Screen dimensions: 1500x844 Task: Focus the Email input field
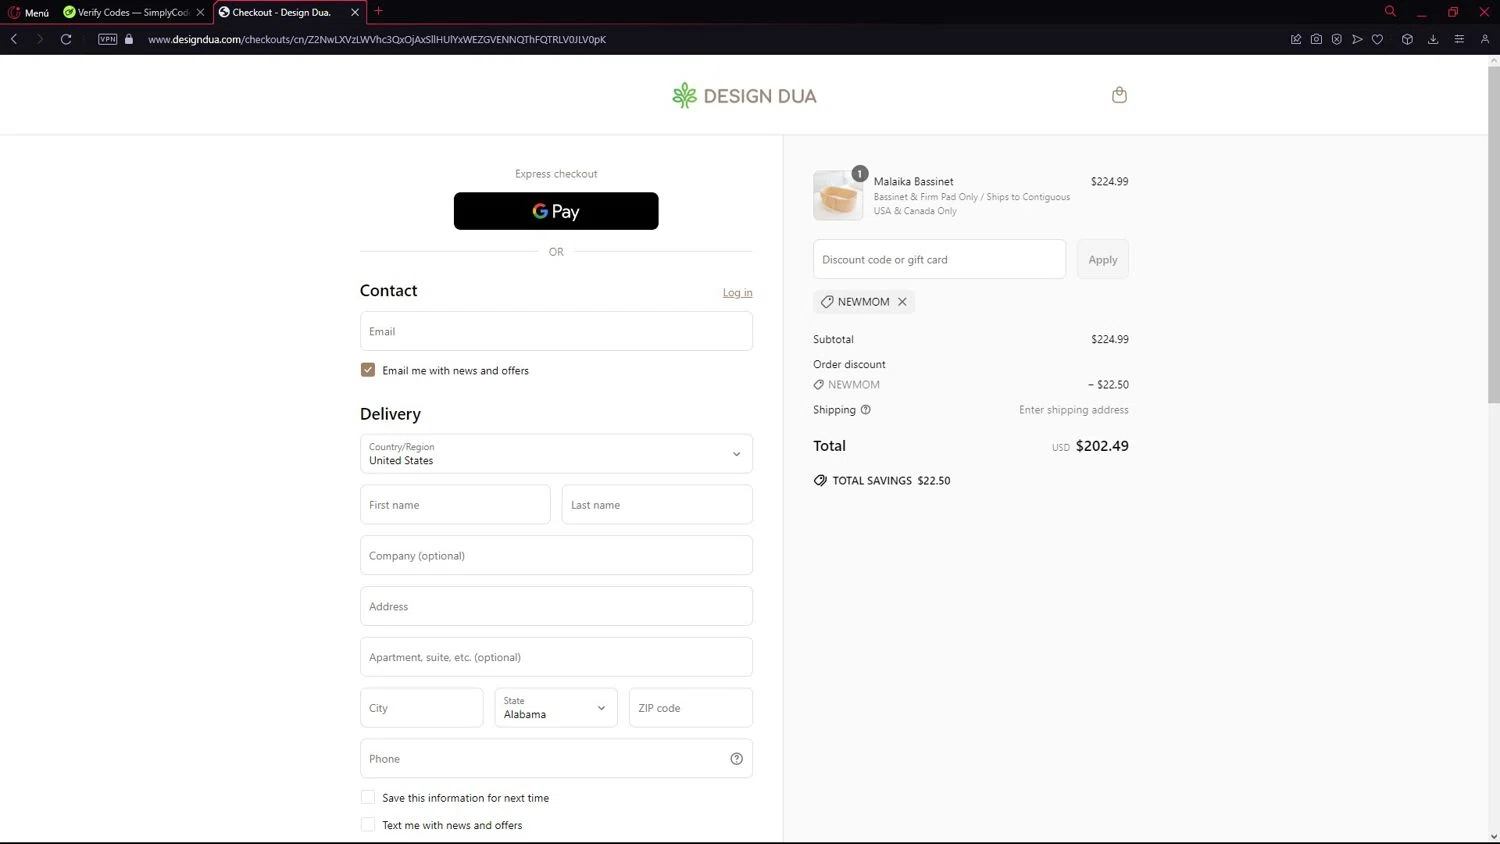click(x=556, y=331)
